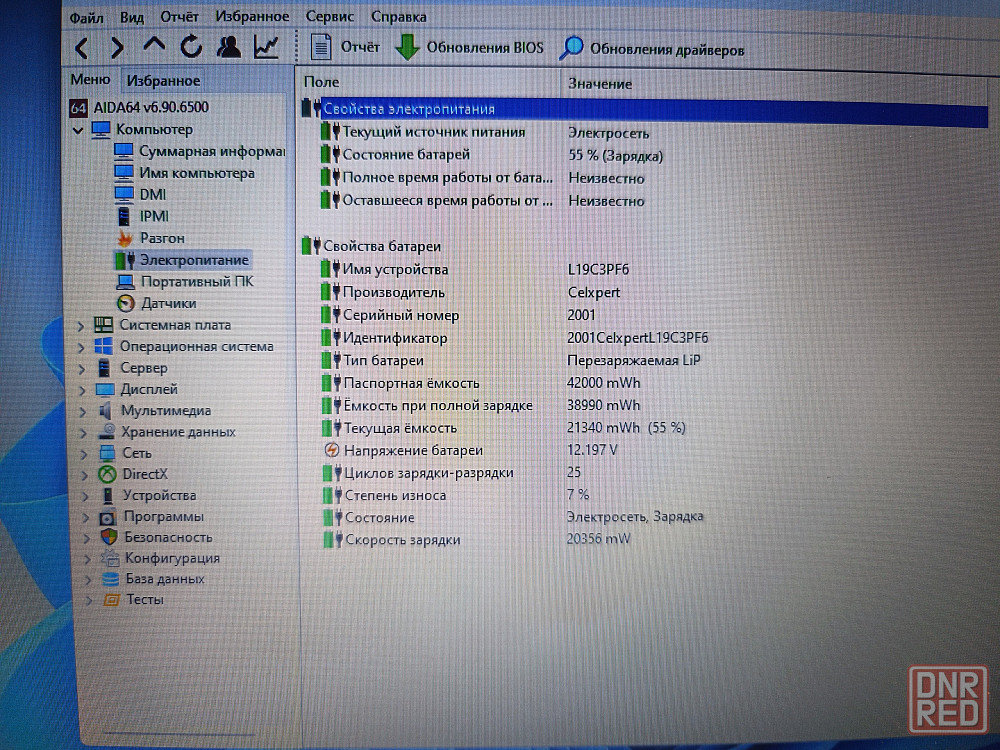Select Суммарная информация in the tree

coord(212,152)
